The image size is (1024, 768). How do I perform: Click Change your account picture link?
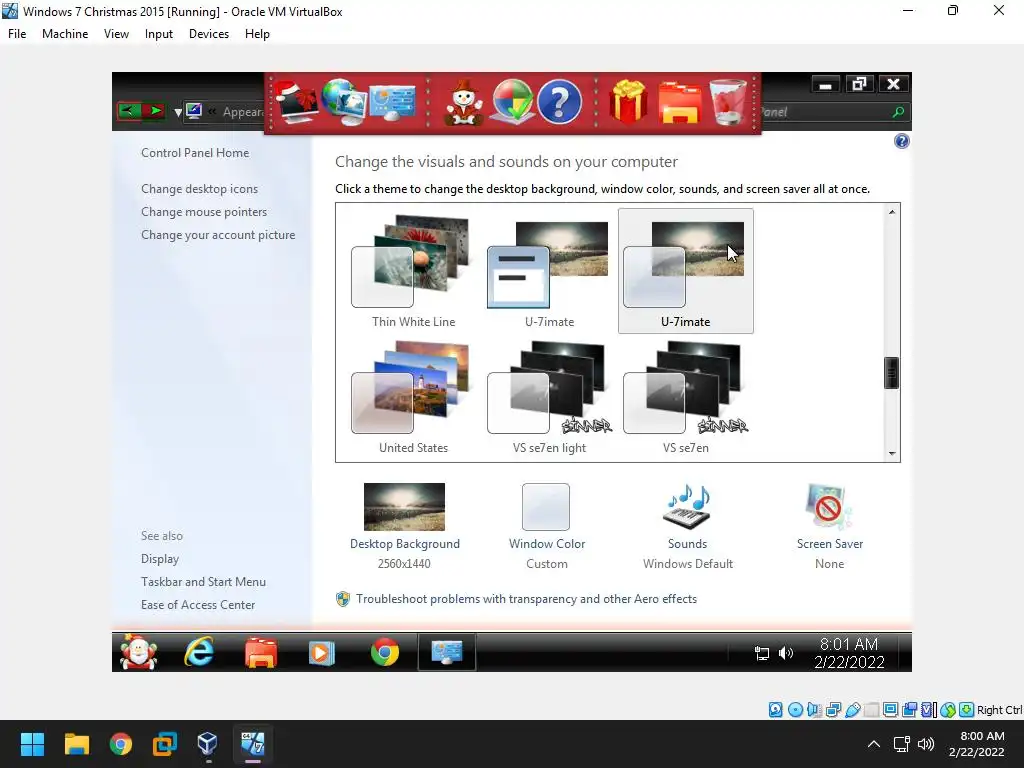pyautogui.click(x=218, y=234)
